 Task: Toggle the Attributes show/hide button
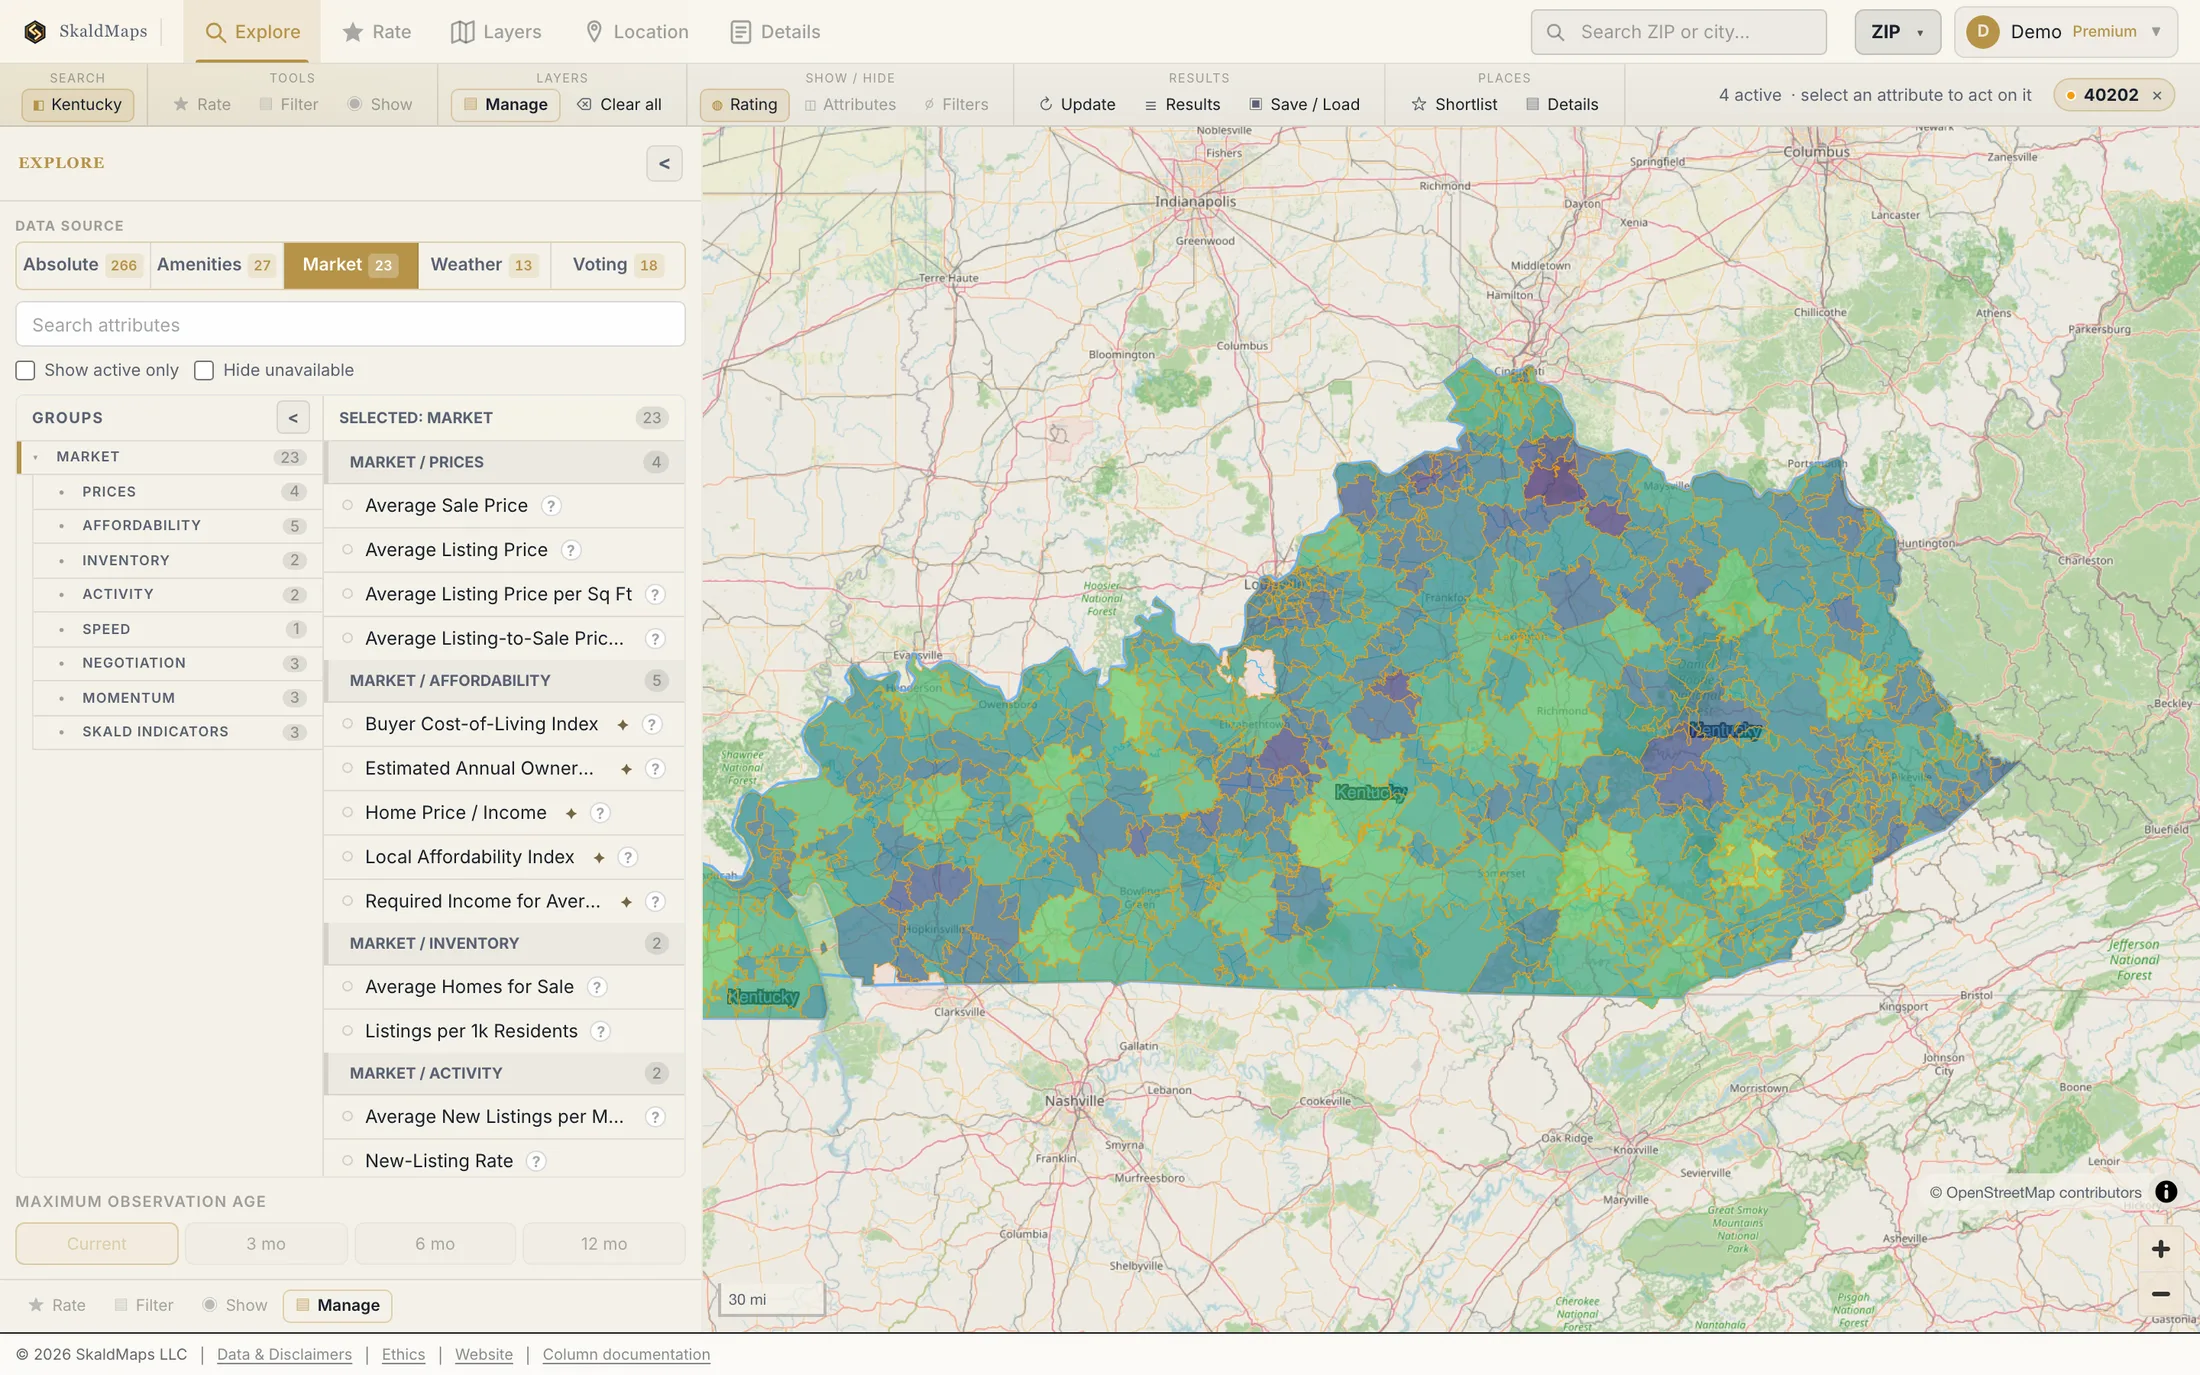[850, 104]
